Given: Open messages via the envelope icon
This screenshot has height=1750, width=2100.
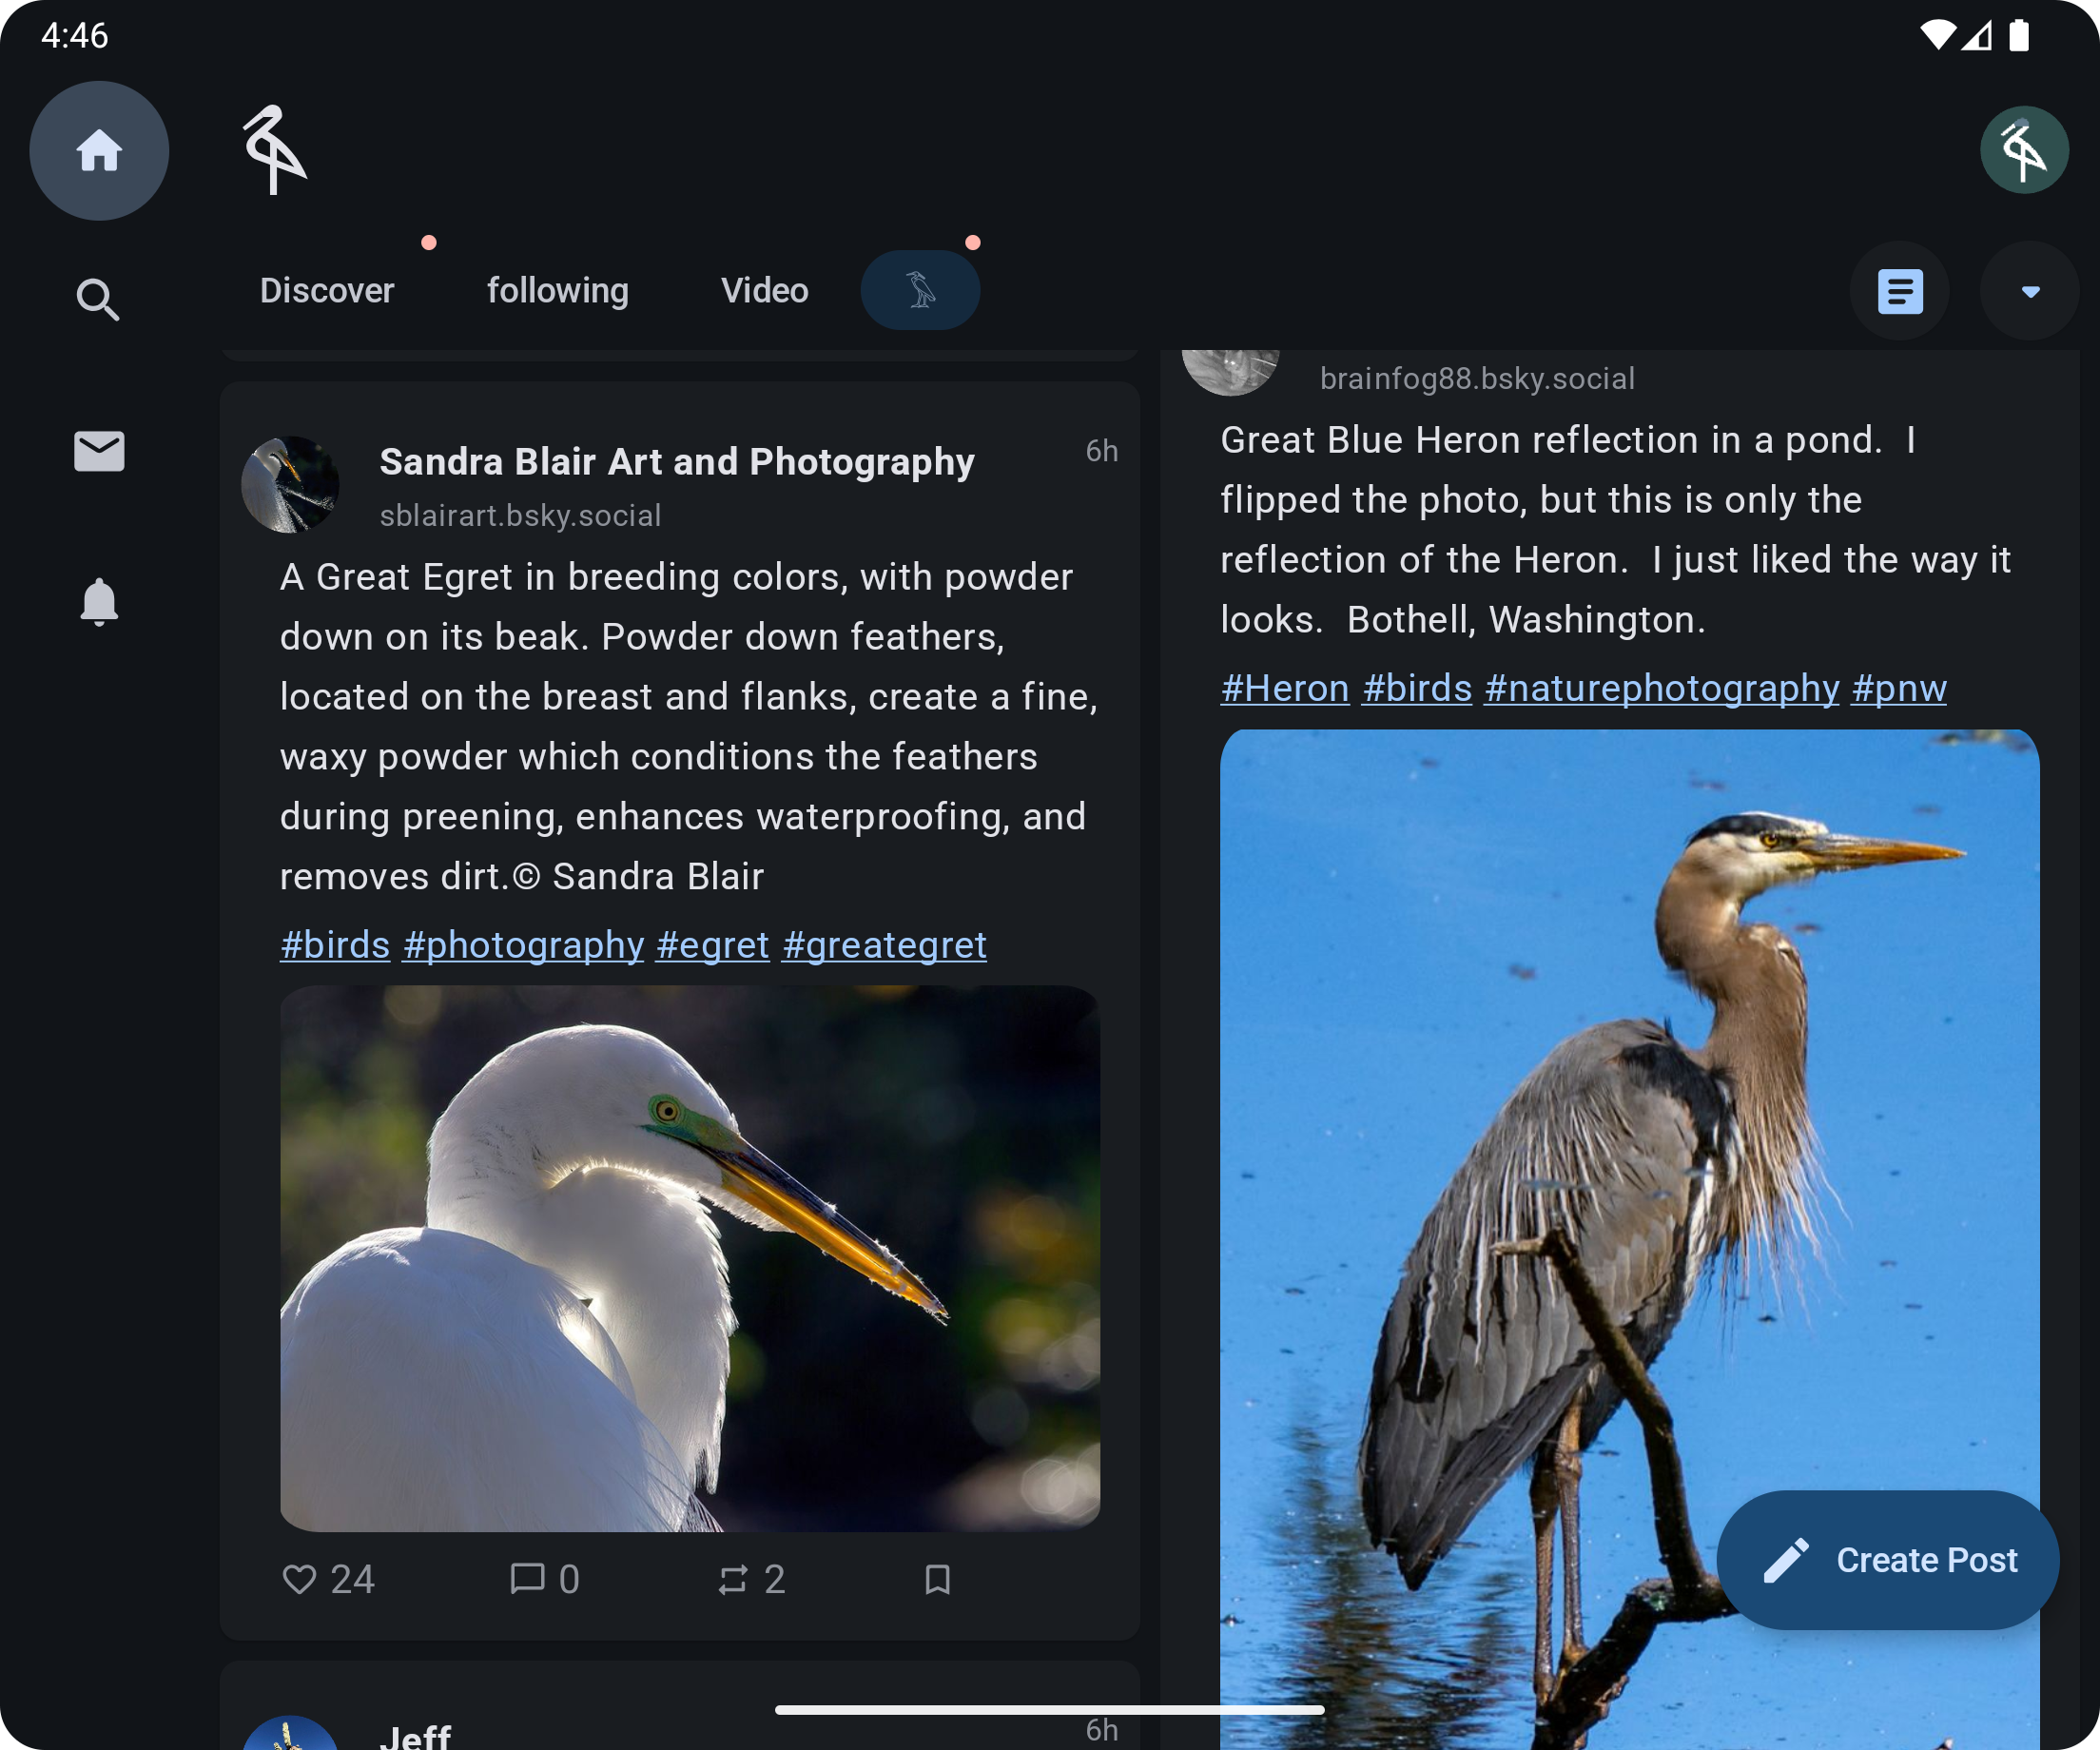Looking at the screenshot, I should click(97, 450).
